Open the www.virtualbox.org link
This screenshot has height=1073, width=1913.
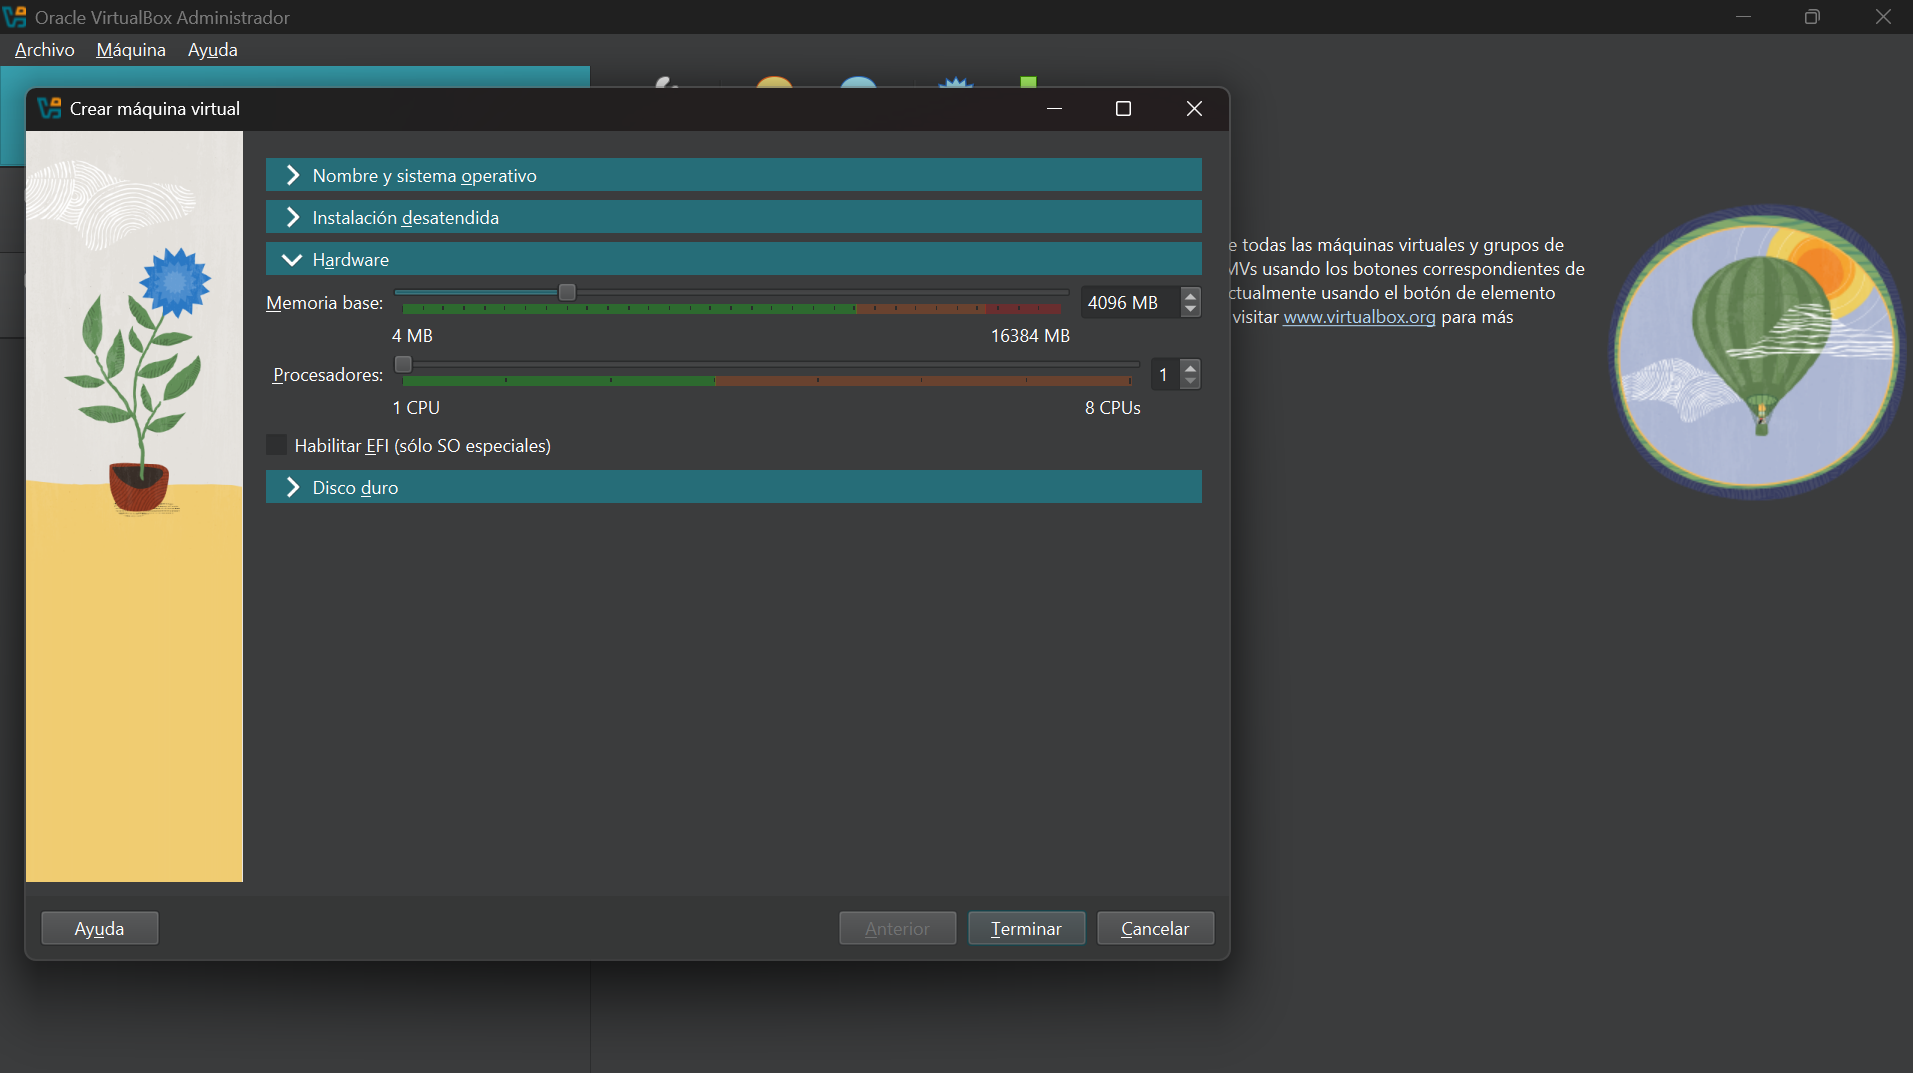point(1359,317)
